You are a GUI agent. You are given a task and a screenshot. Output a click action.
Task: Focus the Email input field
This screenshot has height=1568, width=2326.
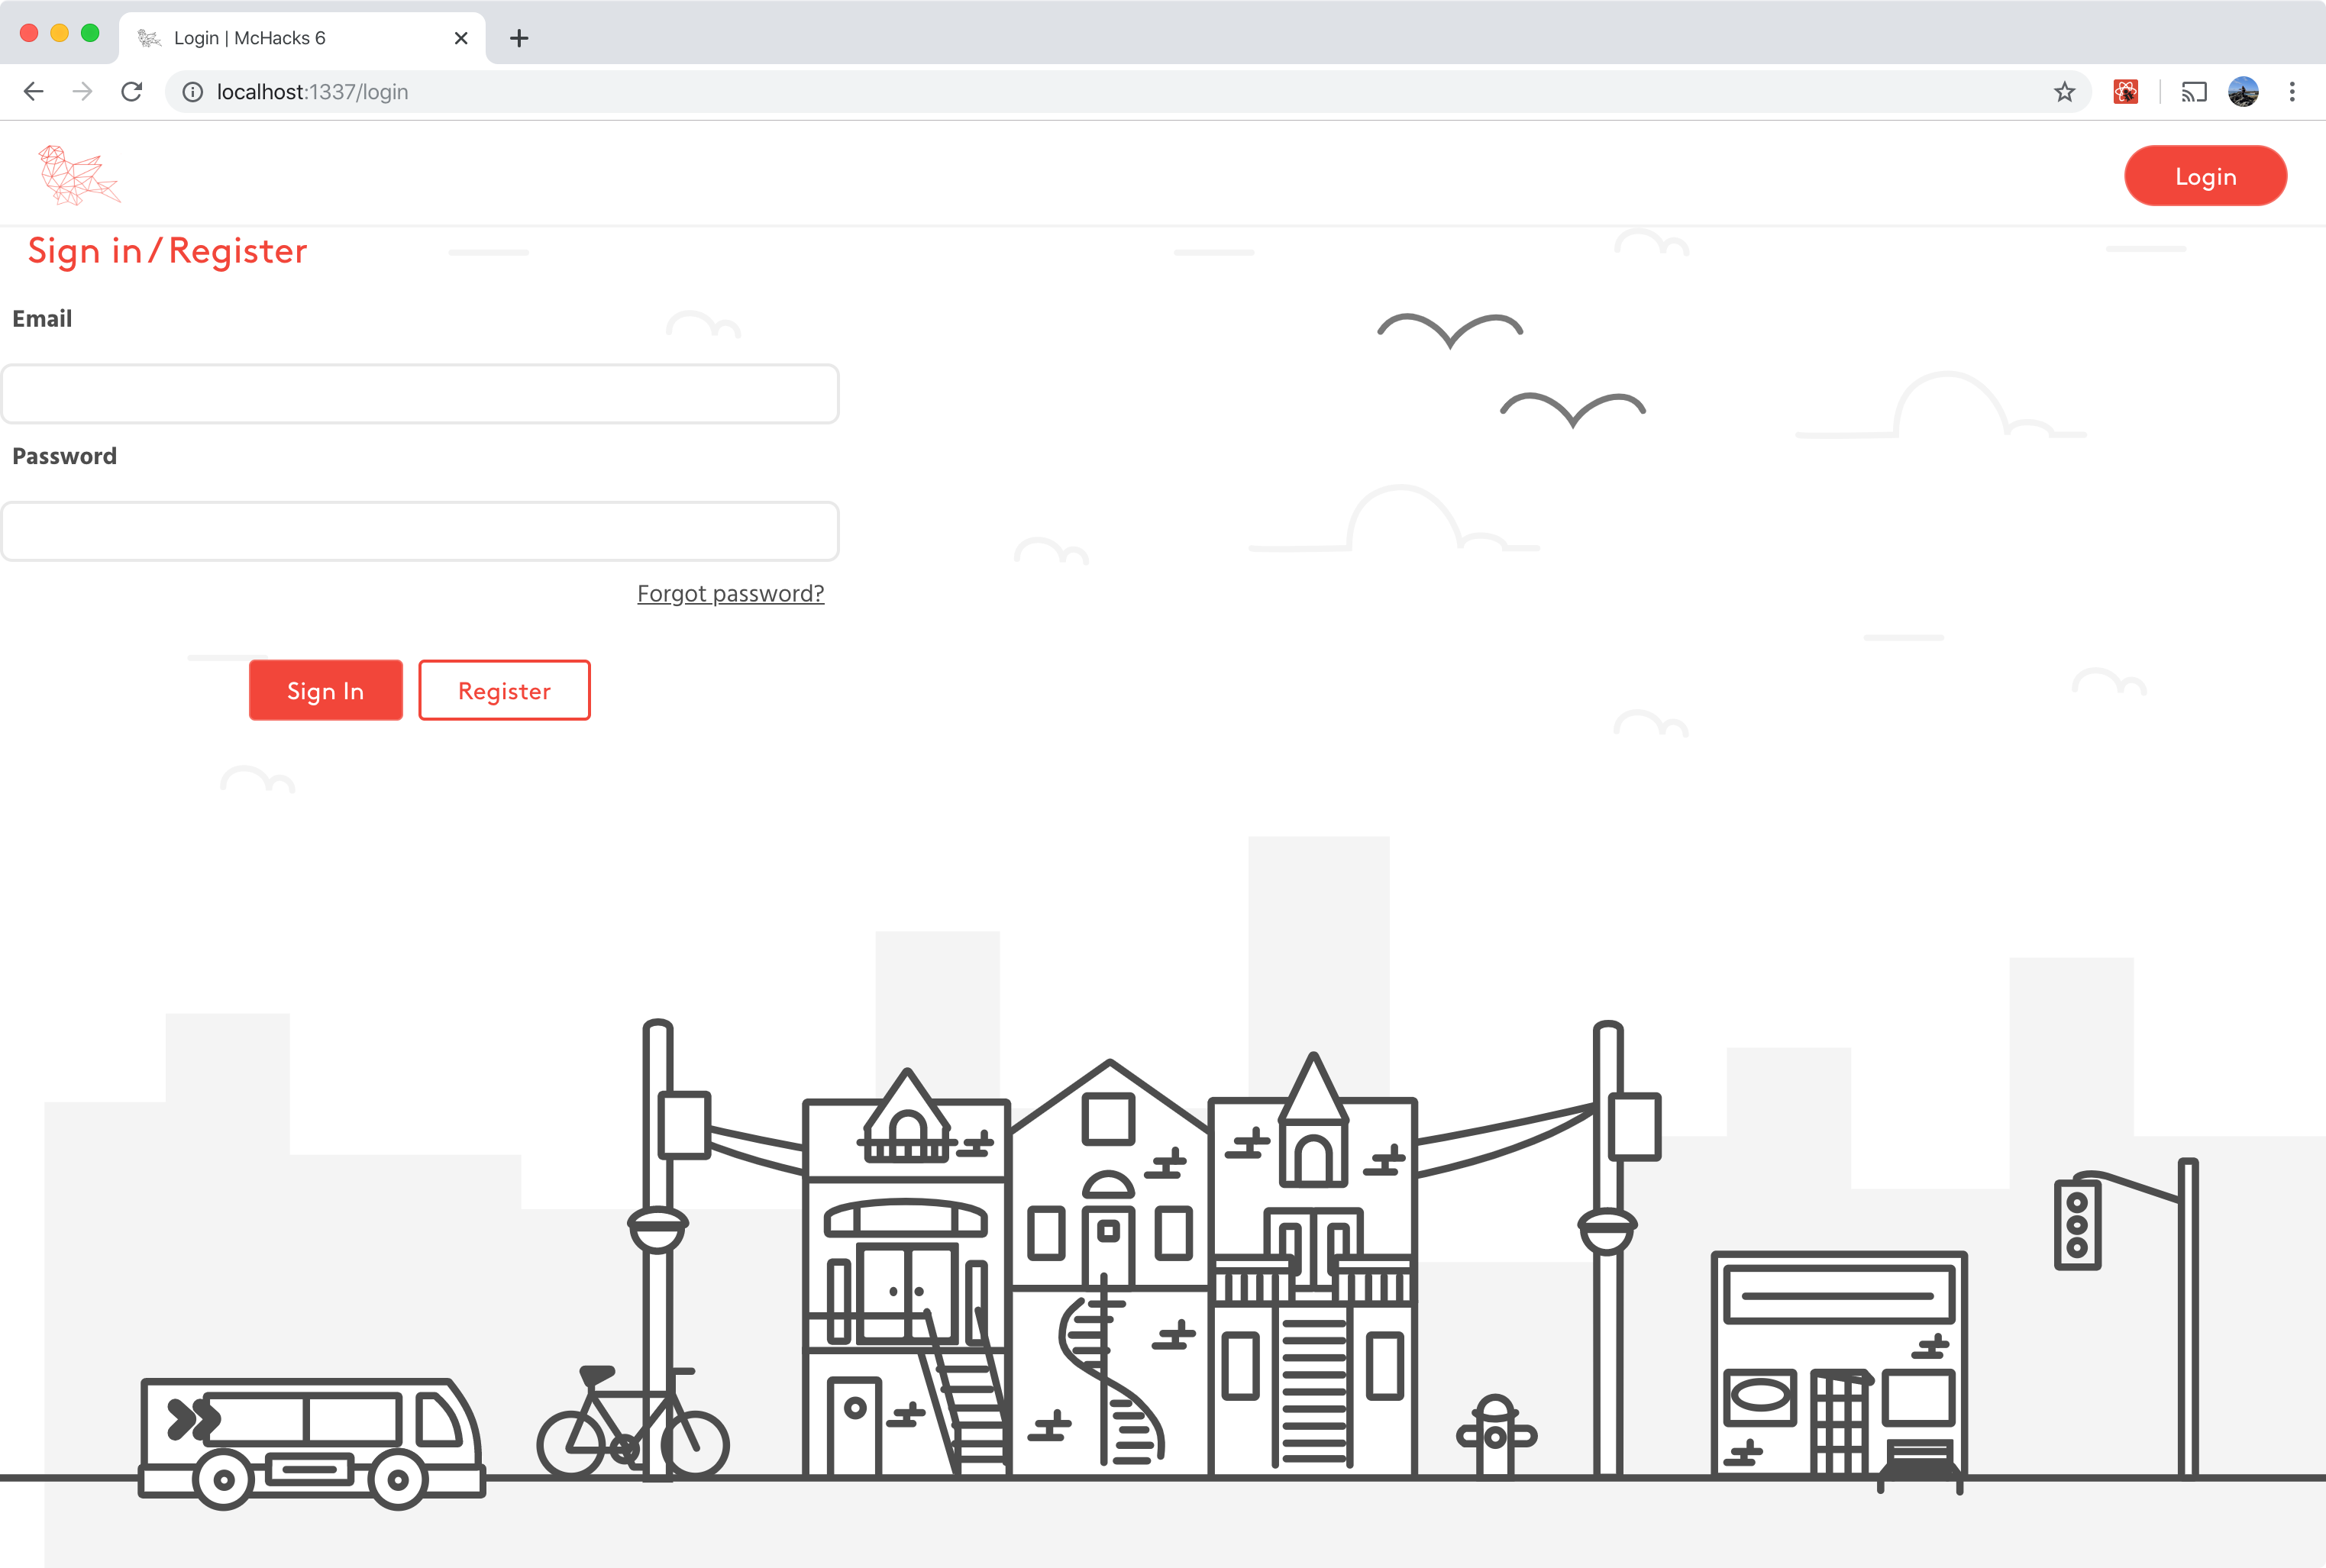pos(419,394)
